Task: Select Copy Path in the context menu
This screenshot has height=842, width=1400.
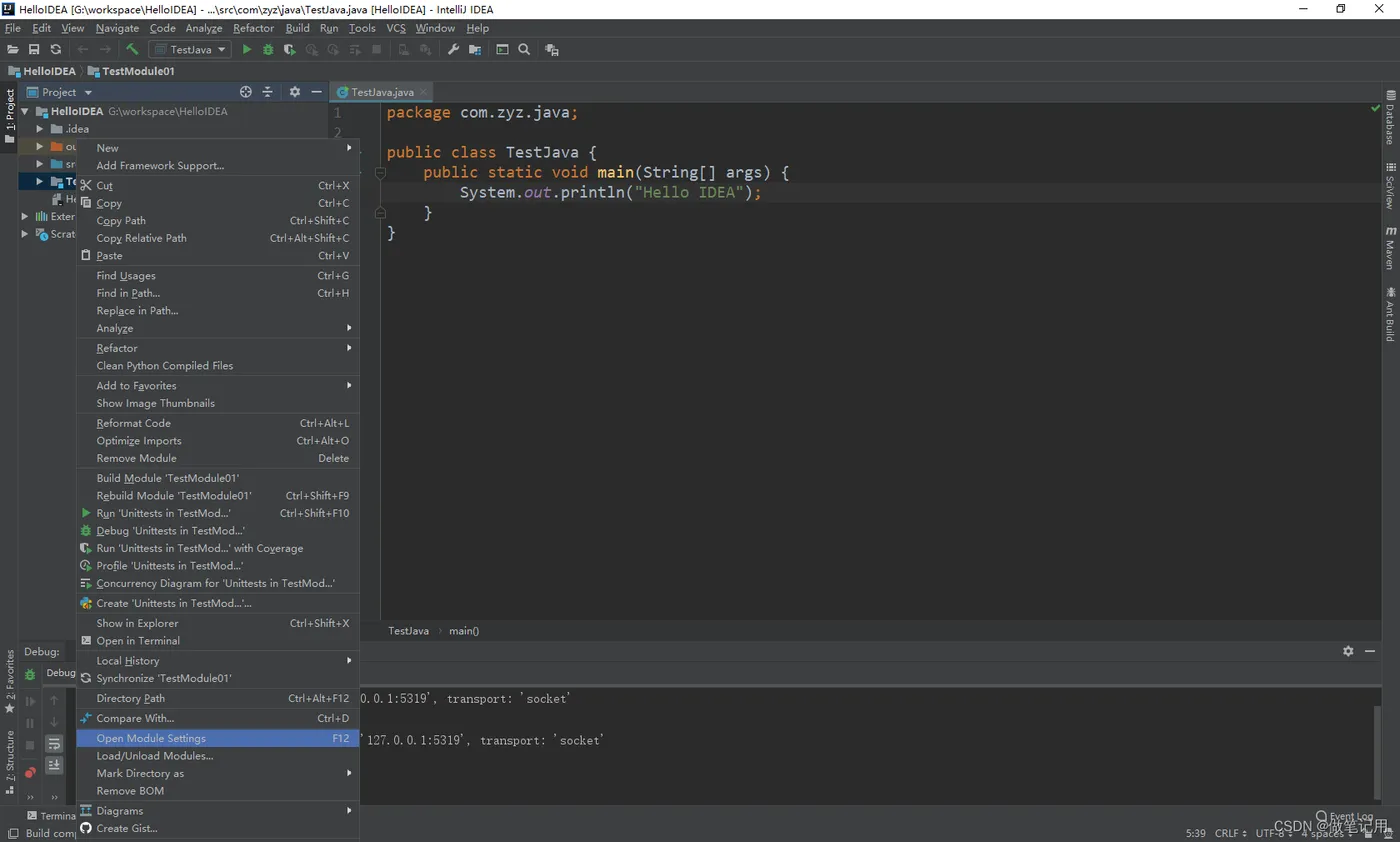Action: click(x=218, y=221)
